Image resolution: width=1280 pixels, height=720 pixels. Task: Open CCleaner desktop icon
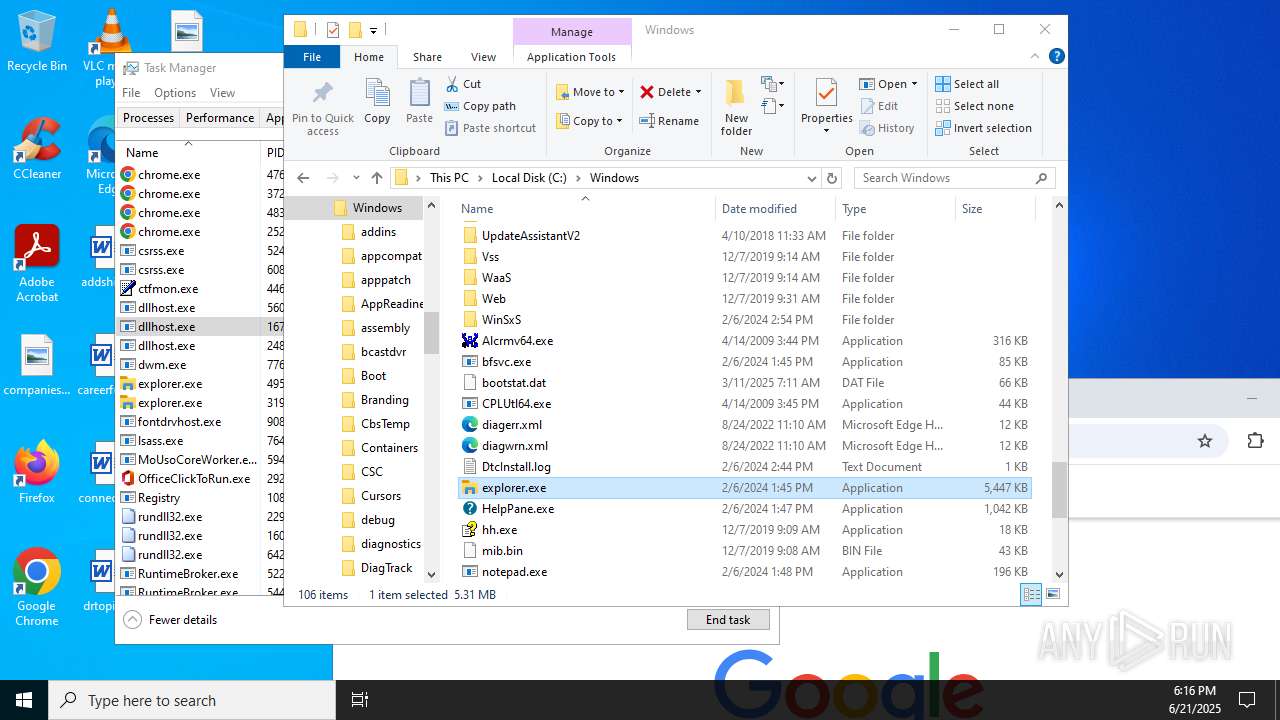[37, 148]
